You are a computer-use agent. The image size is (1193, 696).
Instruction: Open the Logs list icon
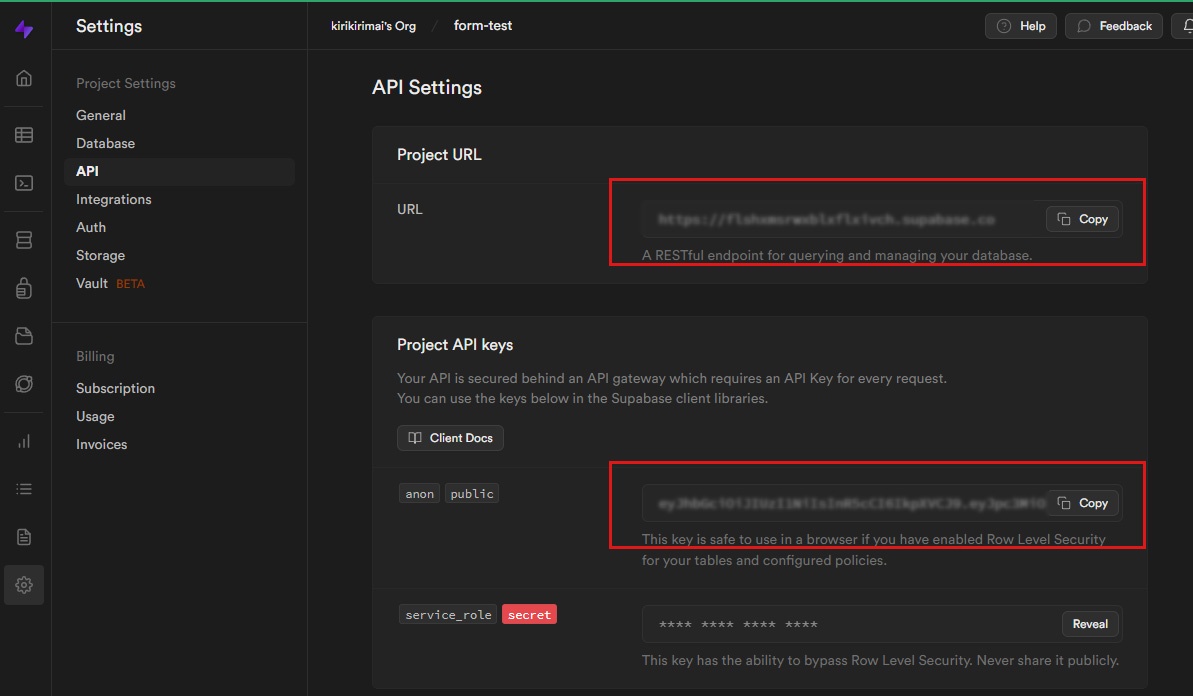[24, 489]
